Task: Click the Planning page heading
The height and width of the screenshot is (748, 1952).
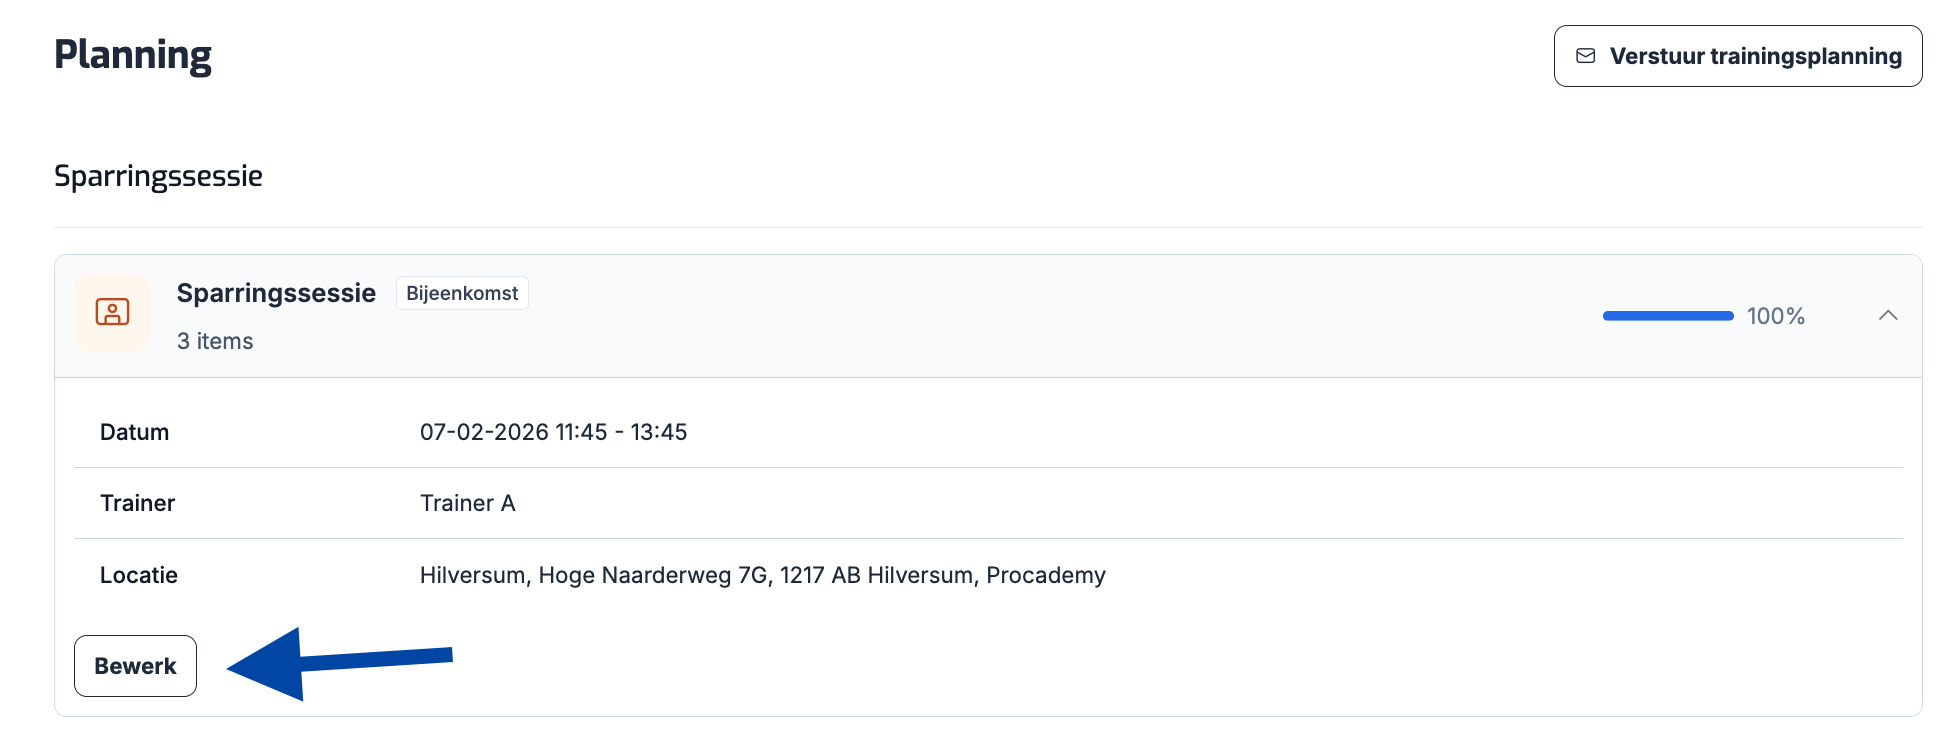Action: [133, 55]
